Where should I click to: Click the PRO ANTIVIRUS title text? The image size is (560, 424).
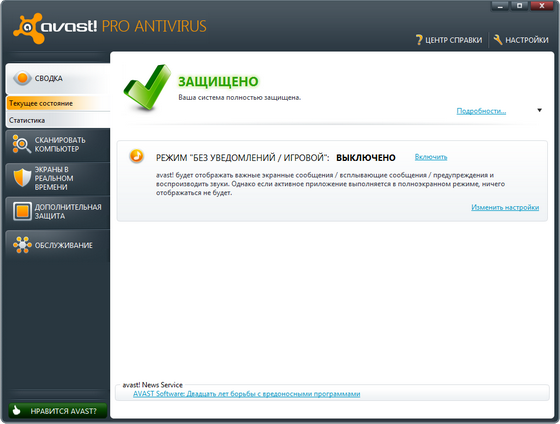tap(154, 26)
